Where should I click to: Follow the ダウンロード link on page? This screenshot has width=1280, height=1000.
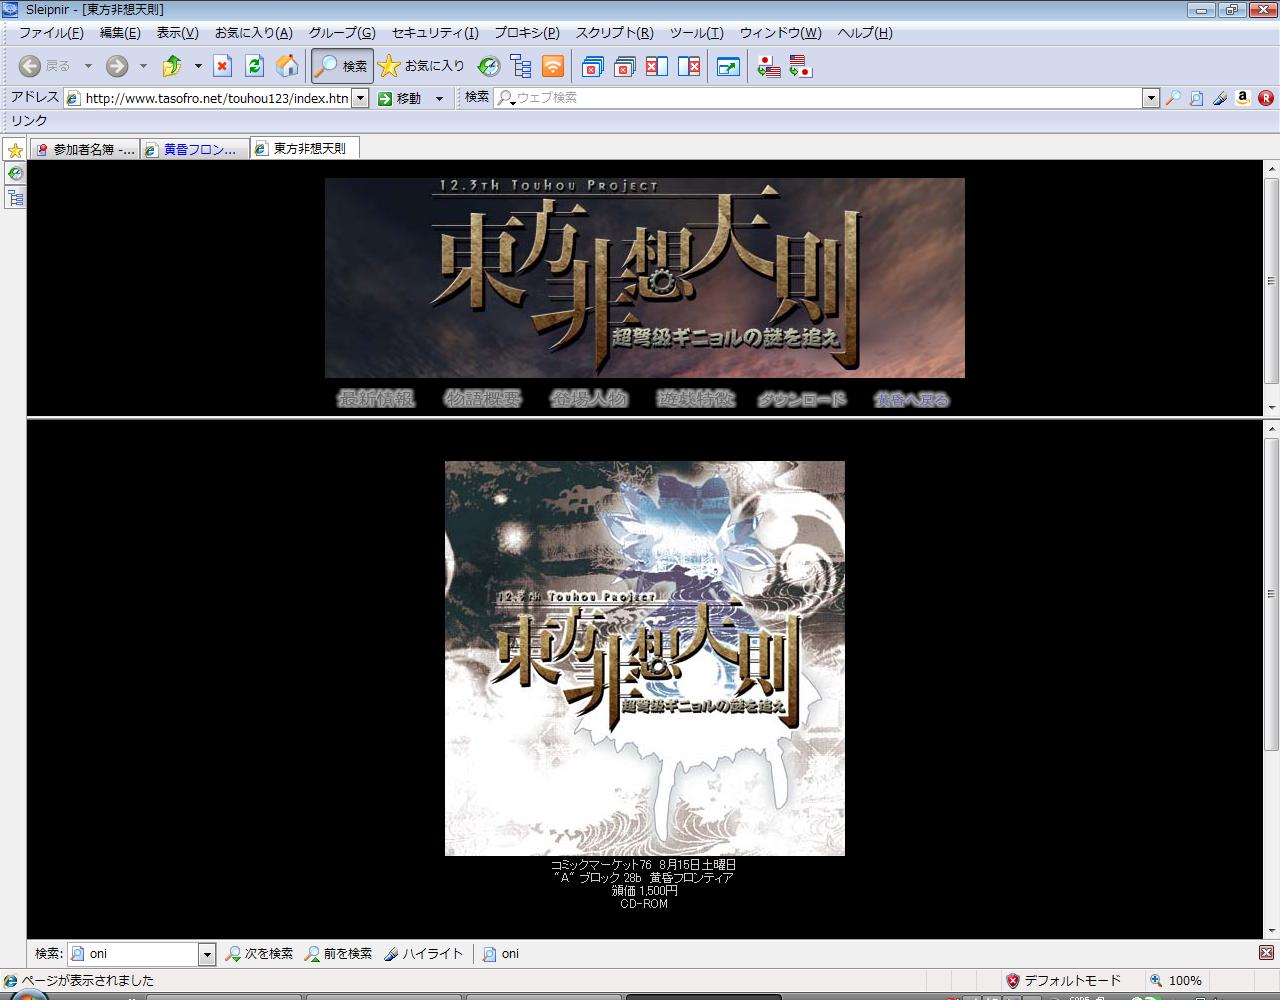(801, 399)
